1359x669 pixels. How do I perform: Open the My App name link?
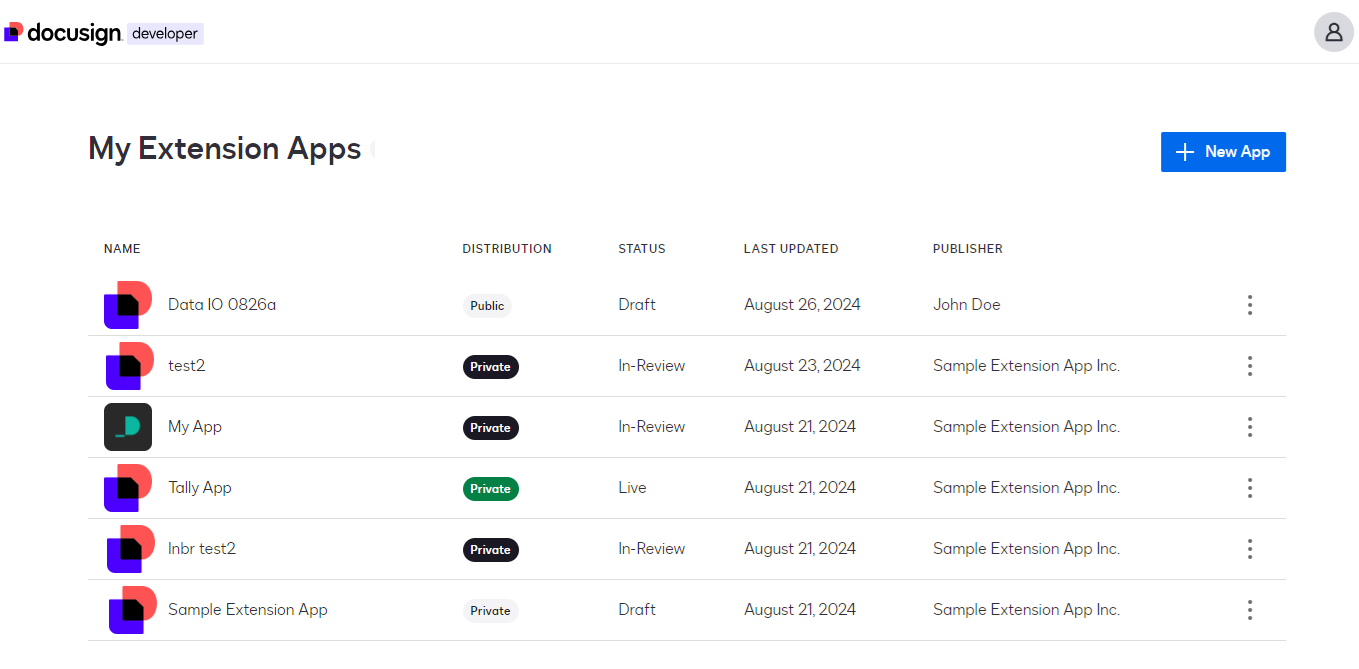[x=195, y=427]
